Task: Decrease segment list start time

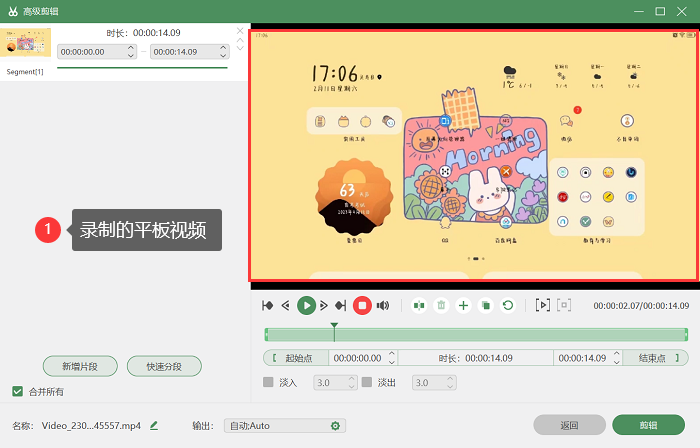Action: coord(131,55)
